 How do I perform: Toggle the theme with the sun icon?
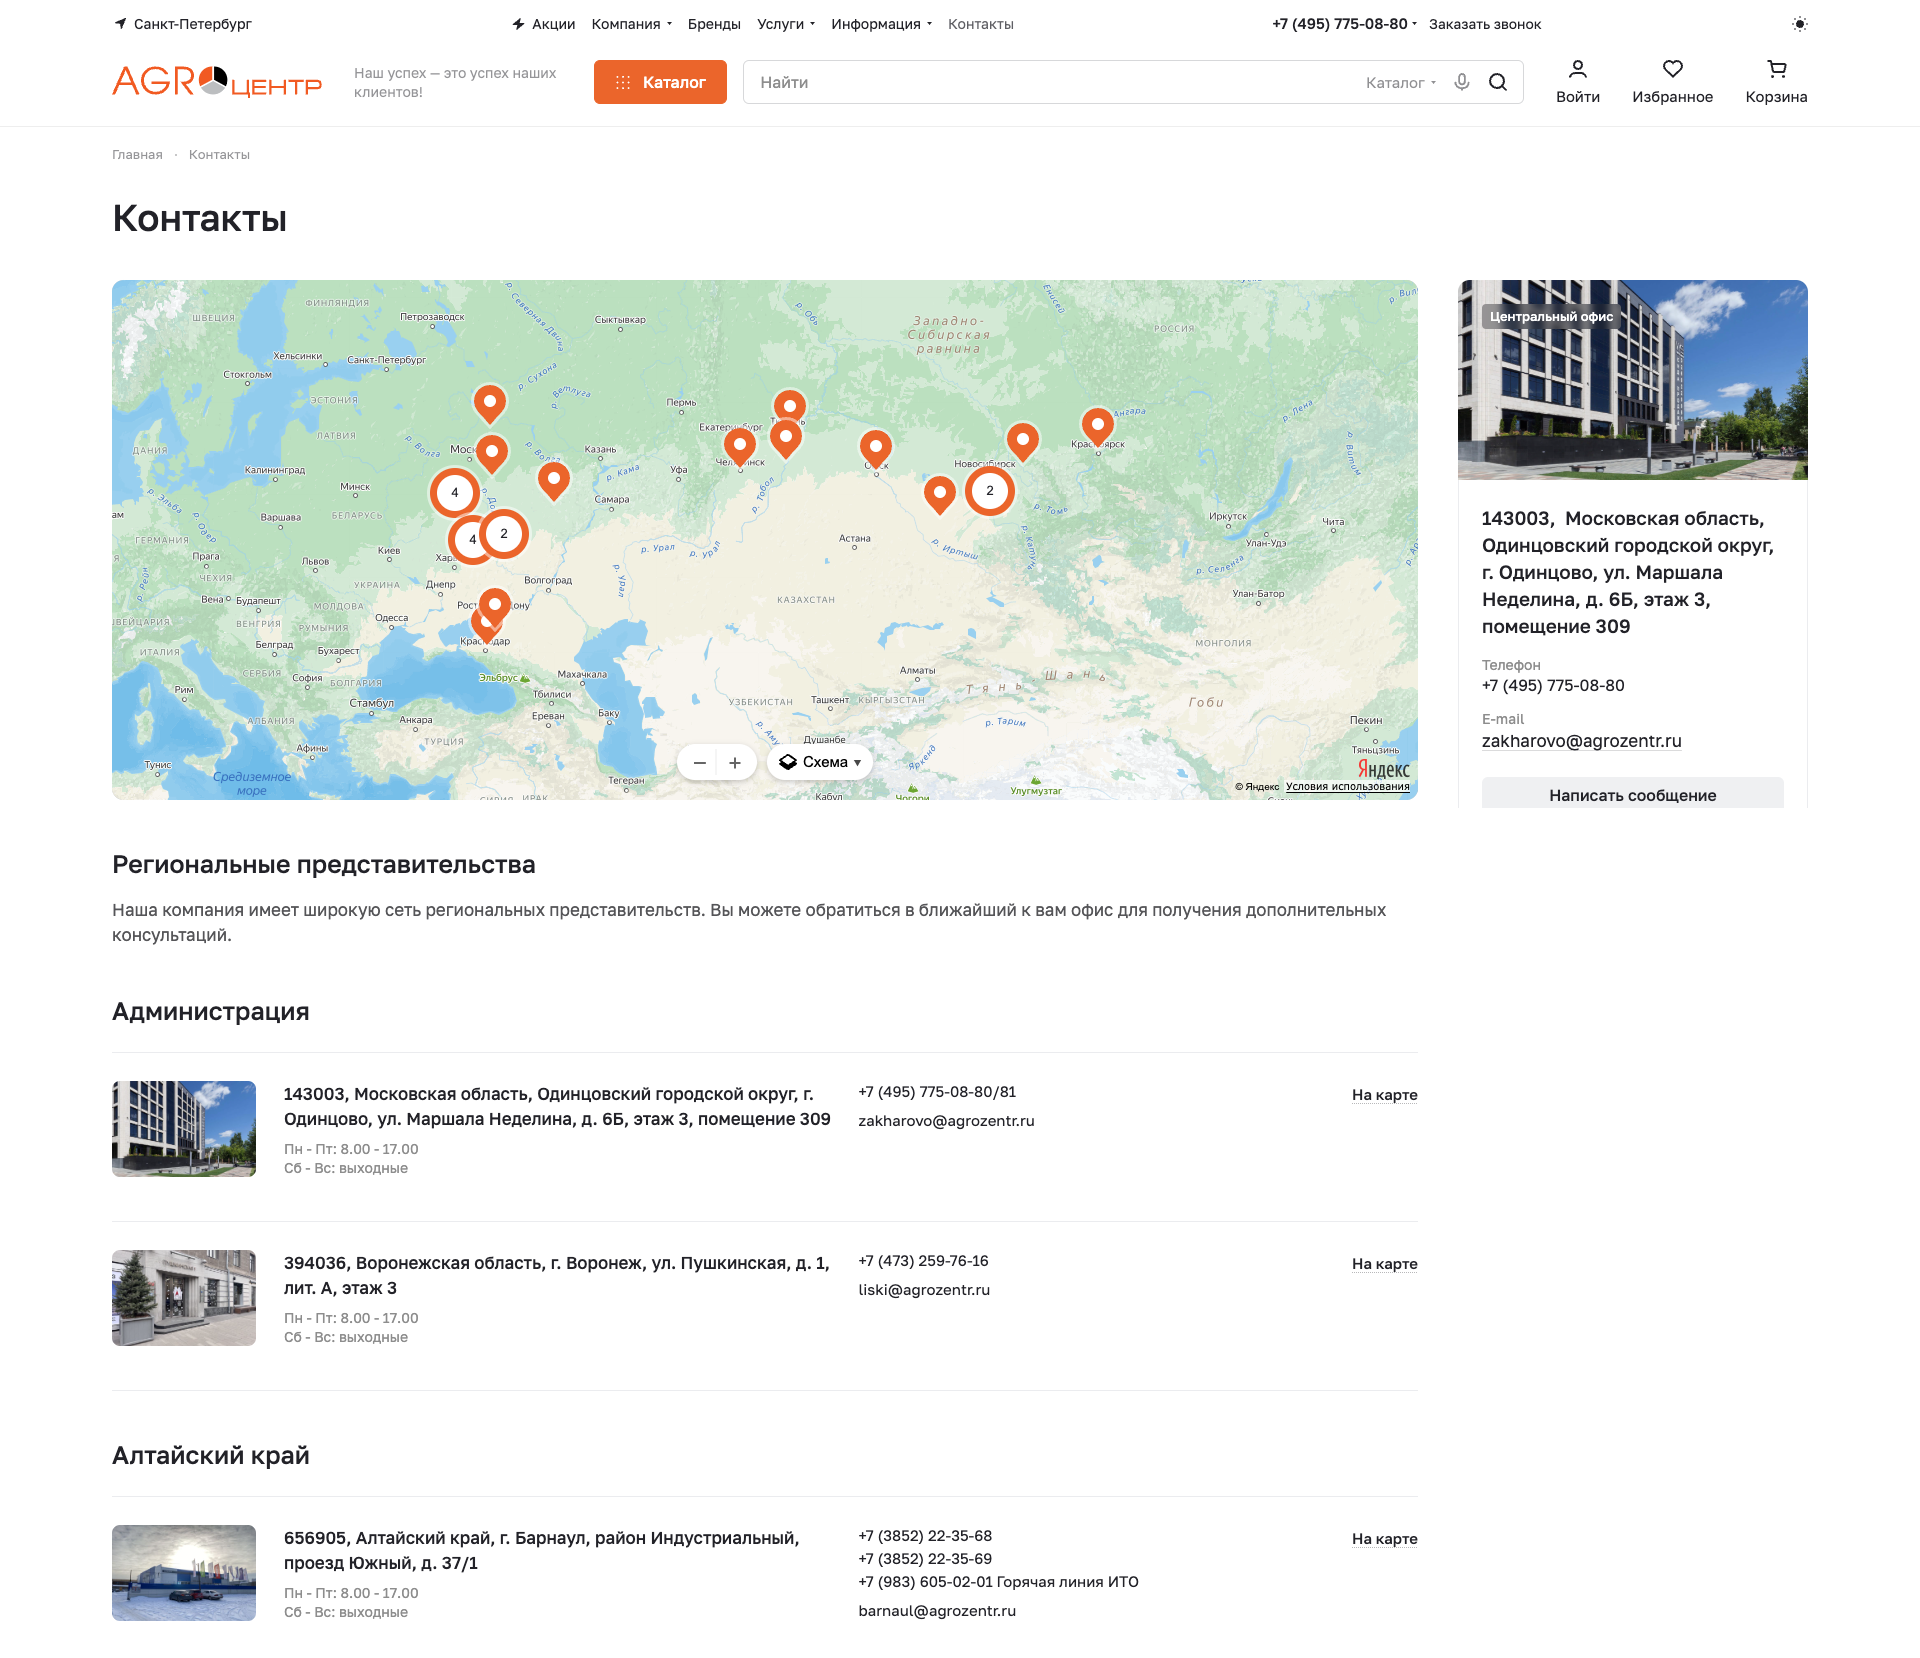[x=1799, y=23]
